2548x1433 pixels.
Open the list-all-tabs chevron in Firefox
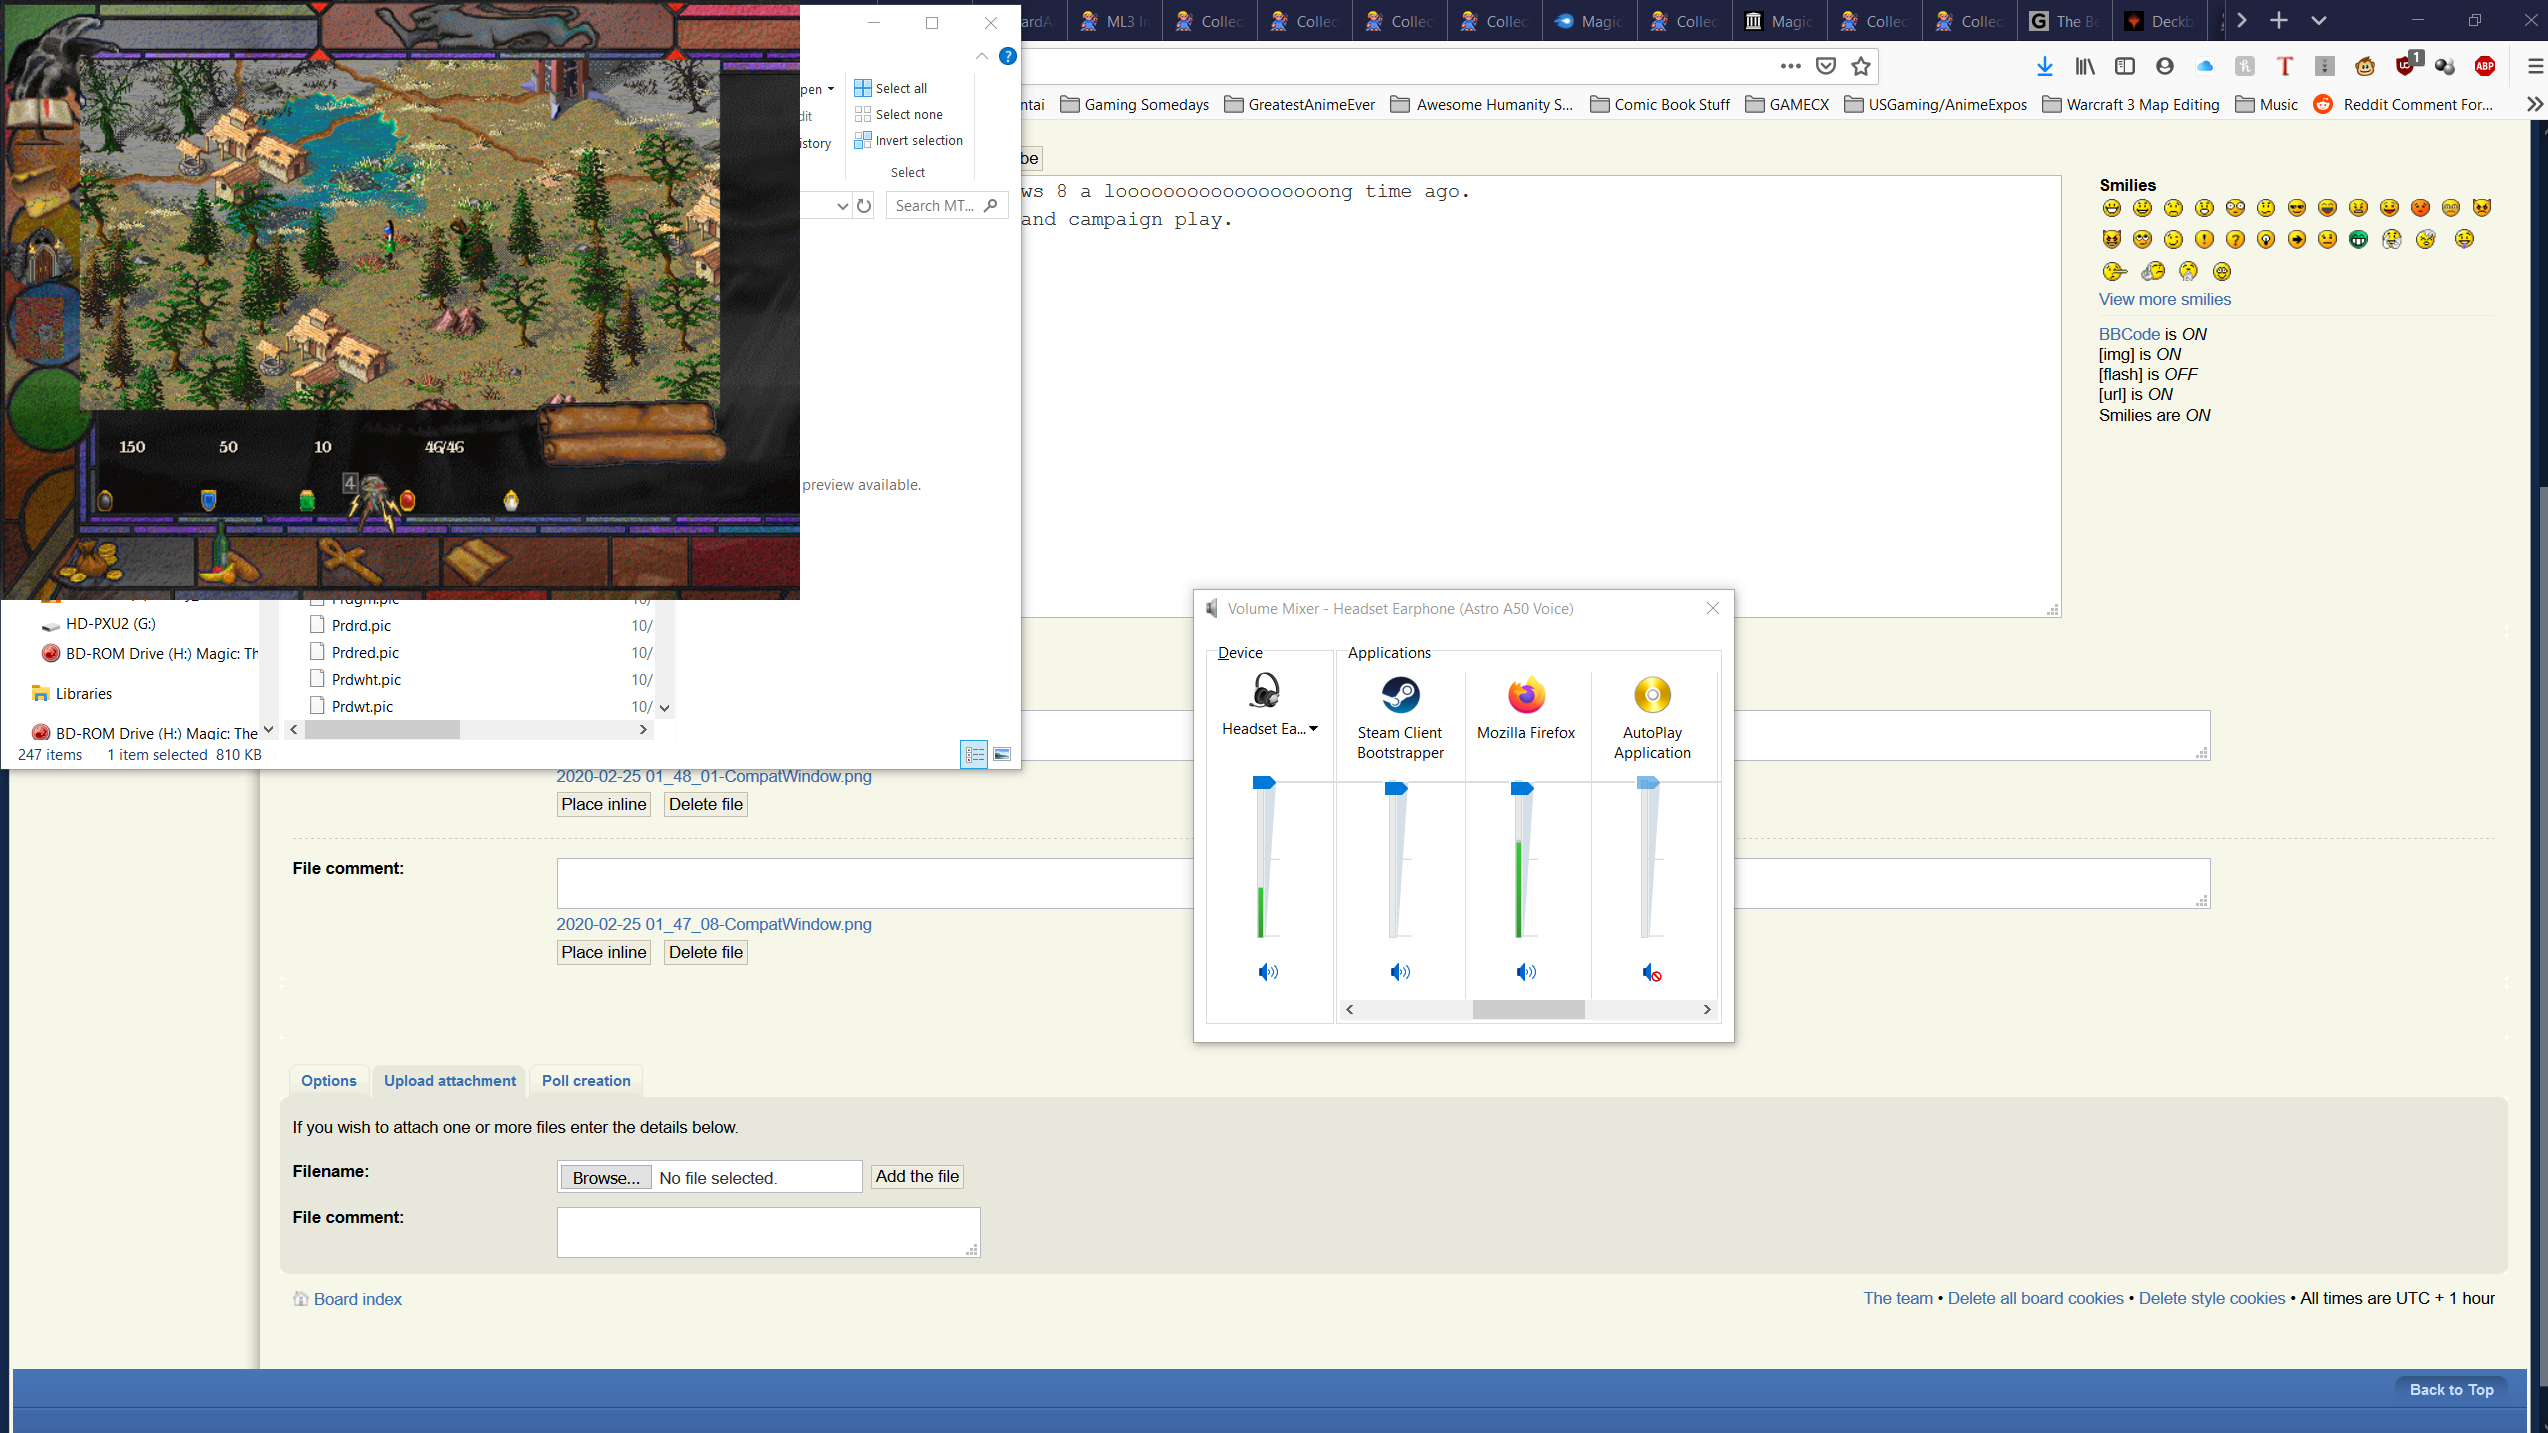pyautogui.click(x=2319, y=21)
